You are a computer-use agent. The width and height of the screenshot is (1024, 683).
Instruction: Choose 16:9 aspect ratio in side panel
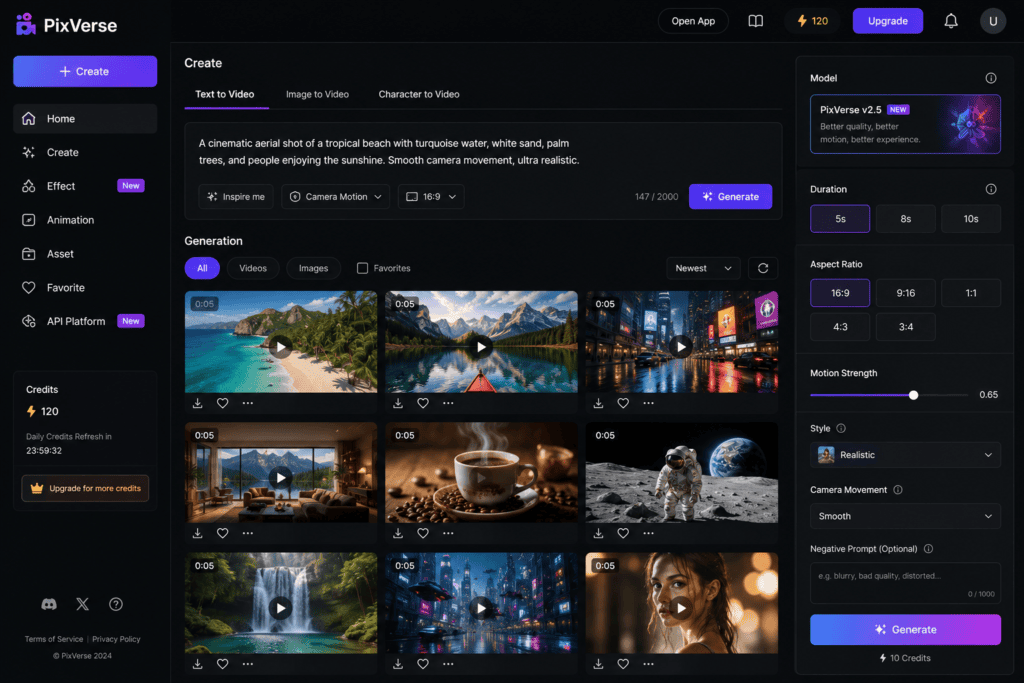click(840, 293)
